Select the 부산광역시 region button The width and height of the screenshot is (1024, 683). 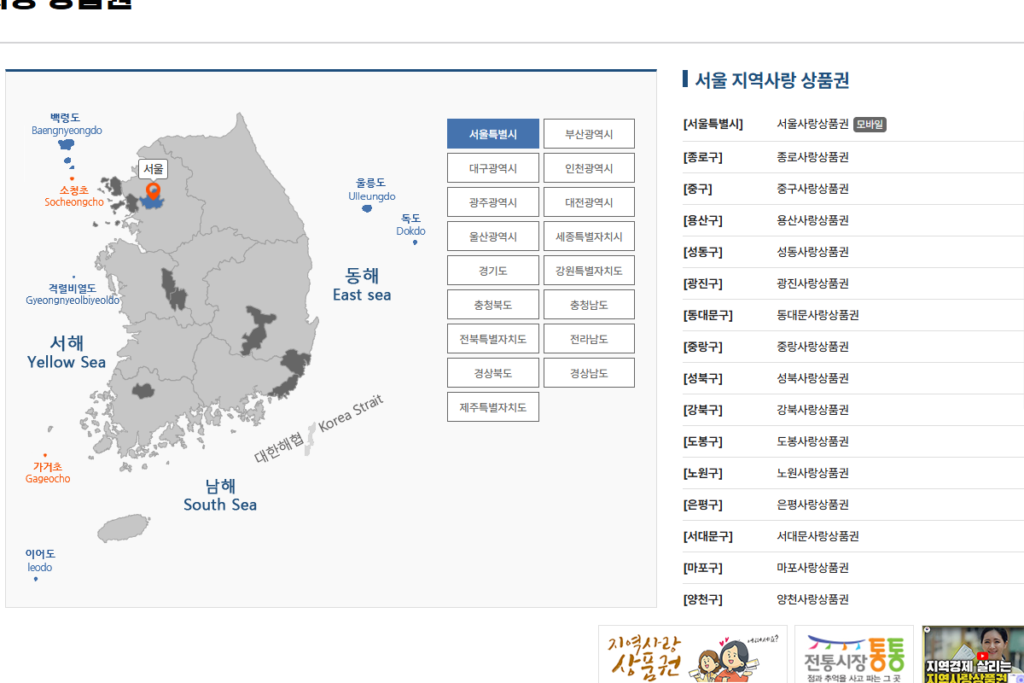click(589, 133)
